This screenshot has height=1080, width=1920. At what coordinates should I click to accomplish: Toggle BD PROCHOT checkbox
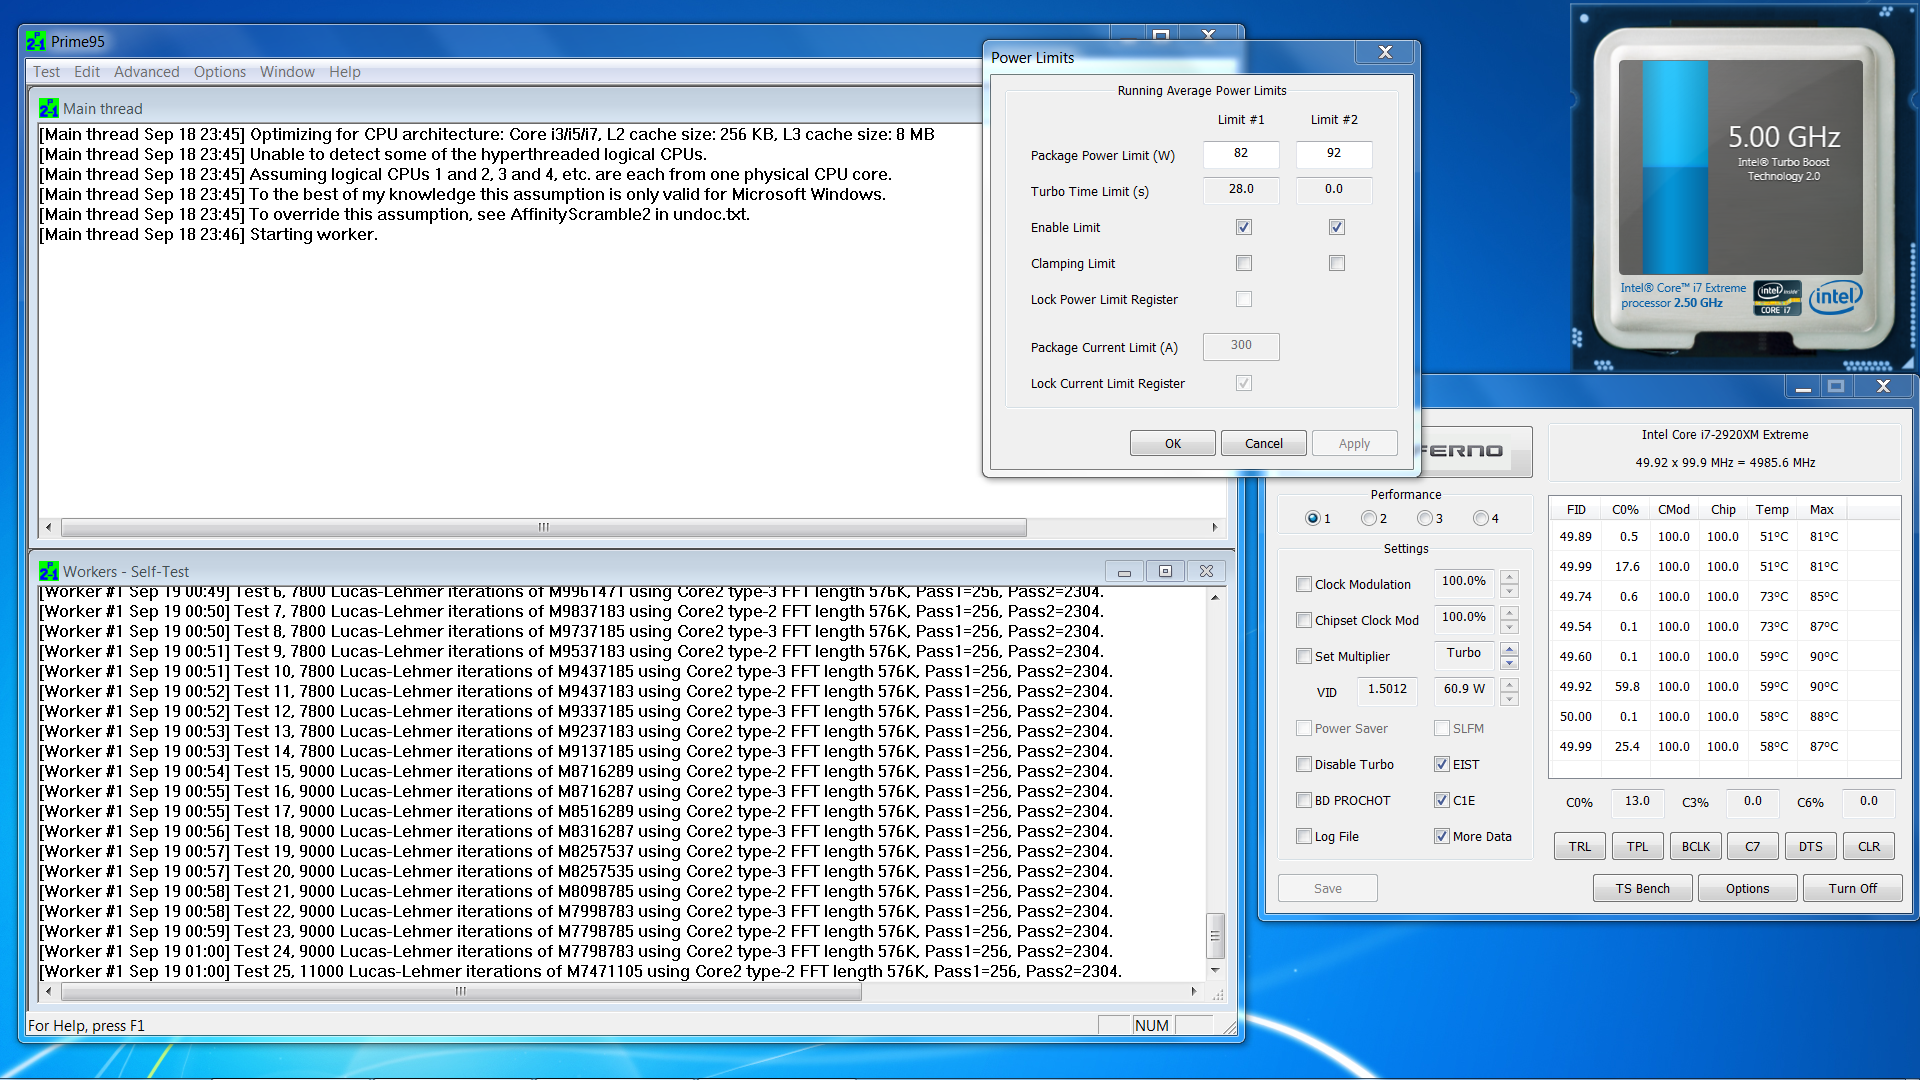[x=1304, y=800]
